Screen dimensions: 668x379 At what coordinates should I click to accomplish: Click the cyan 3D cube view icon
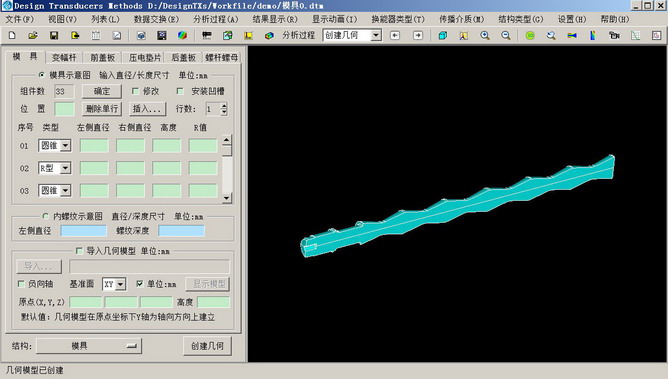pyautogui.click(x=443, y=35)
